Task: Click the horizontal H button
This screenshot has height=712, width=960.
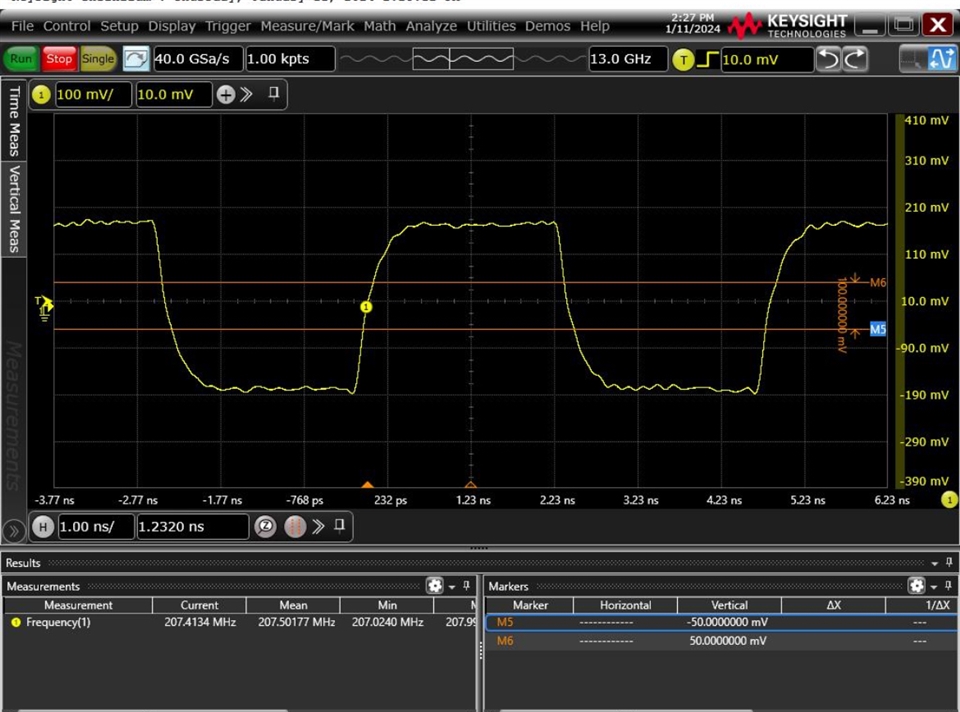Action: (43, 527)
